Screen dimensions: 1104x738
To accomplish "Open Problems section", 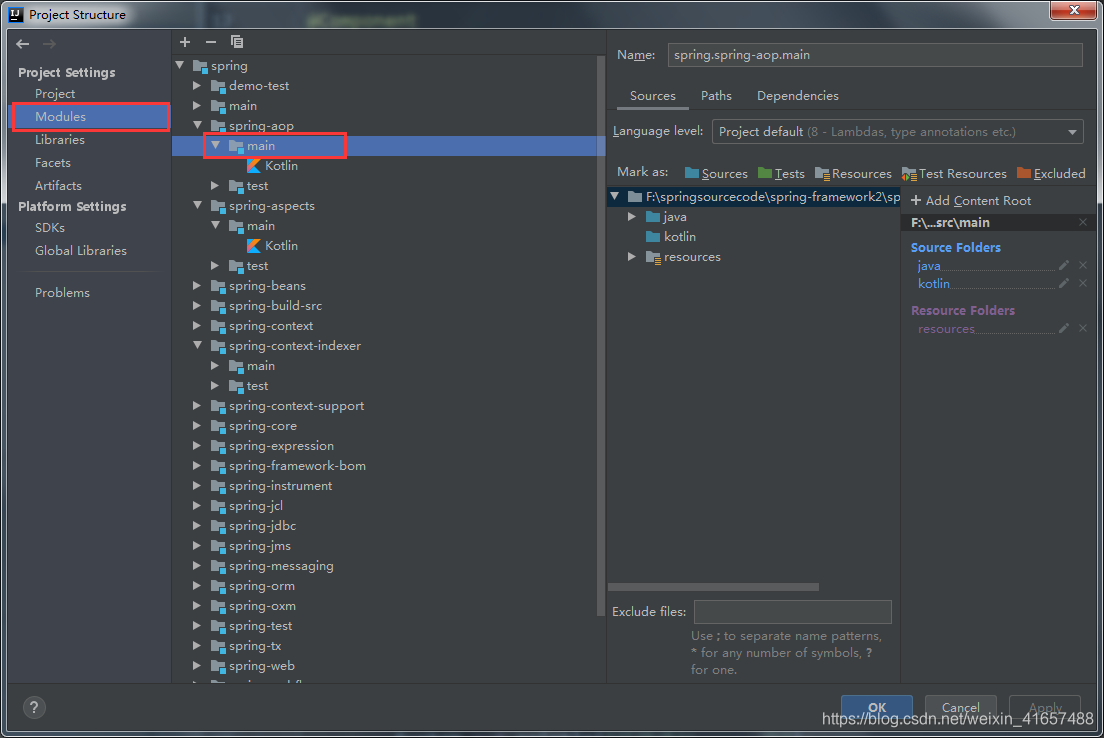I will 63,292.
